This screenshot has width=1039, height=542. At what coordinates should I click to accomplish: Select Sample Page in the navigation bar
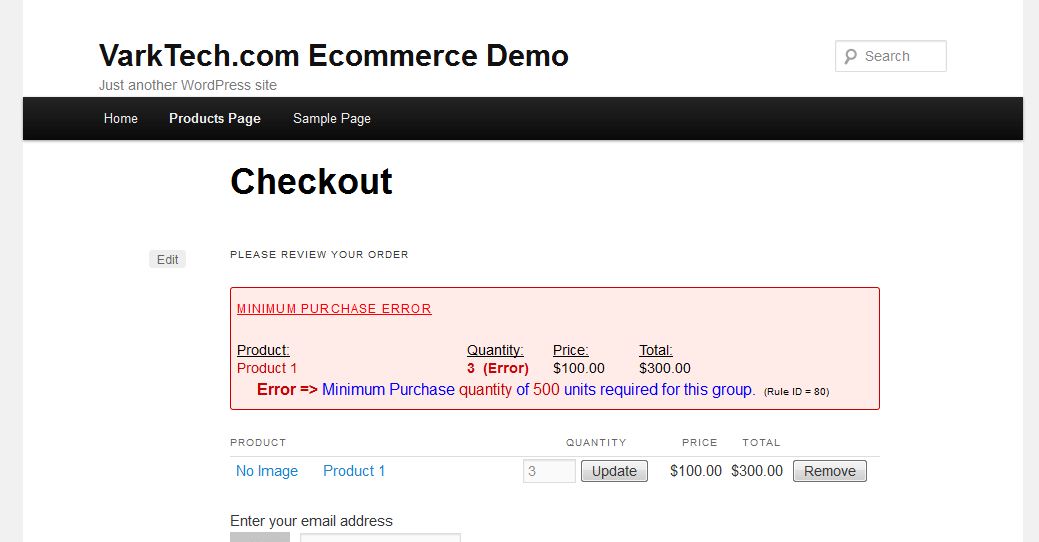point(332,119)
